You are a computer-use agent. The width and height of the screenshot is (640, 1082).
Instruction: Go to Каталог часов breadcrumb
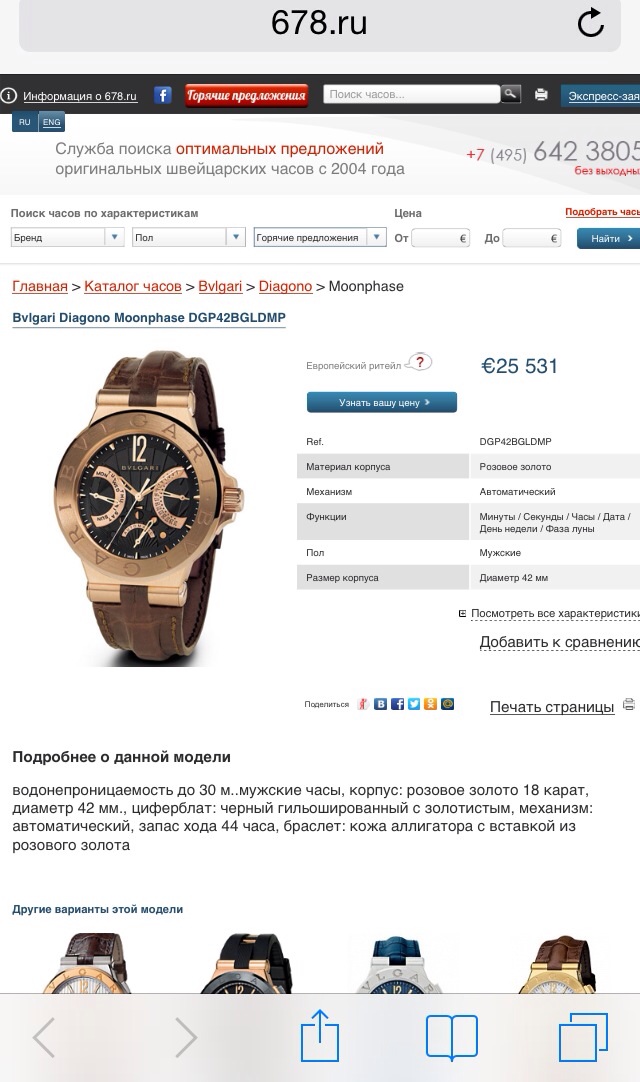133,286
